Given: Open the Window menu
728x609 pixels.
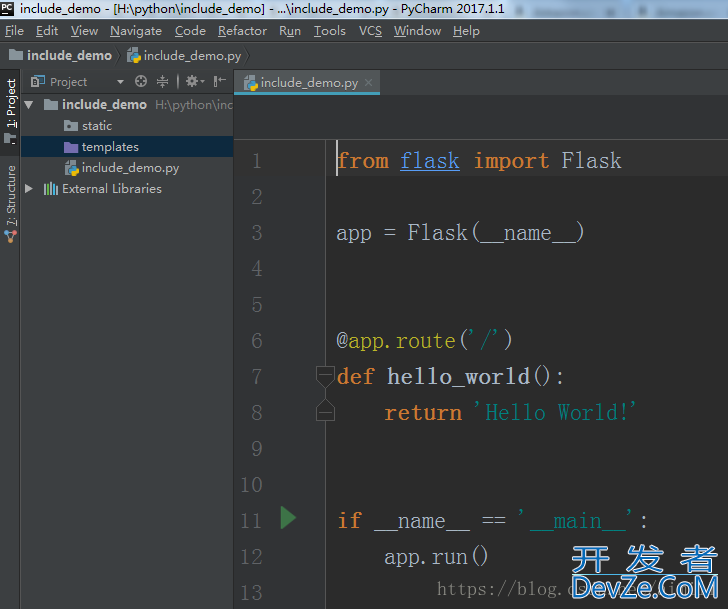Looking at the screenshot, I should click(417, 31).
